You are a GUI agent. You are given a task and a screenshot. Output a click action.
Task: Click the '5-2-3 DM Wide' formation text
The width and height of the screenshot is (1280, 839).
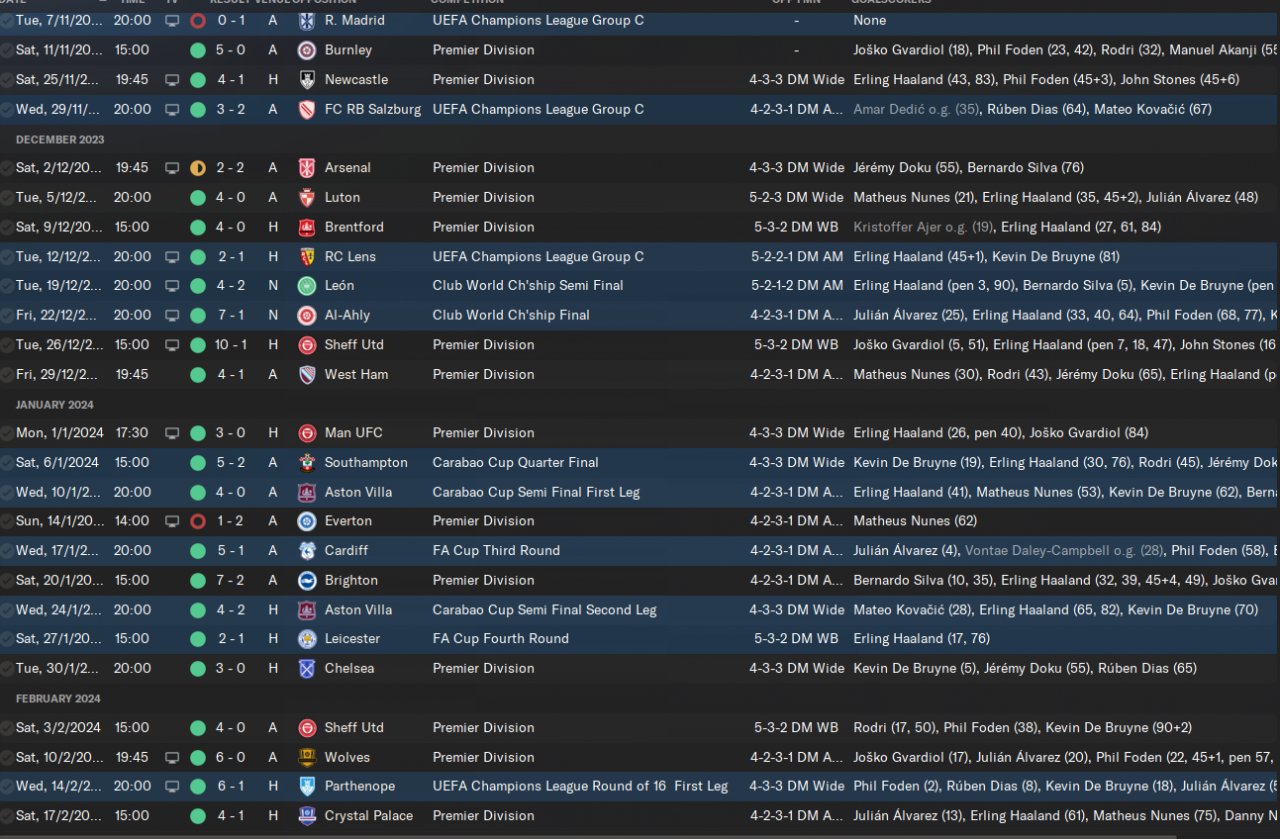click(797, 198)
